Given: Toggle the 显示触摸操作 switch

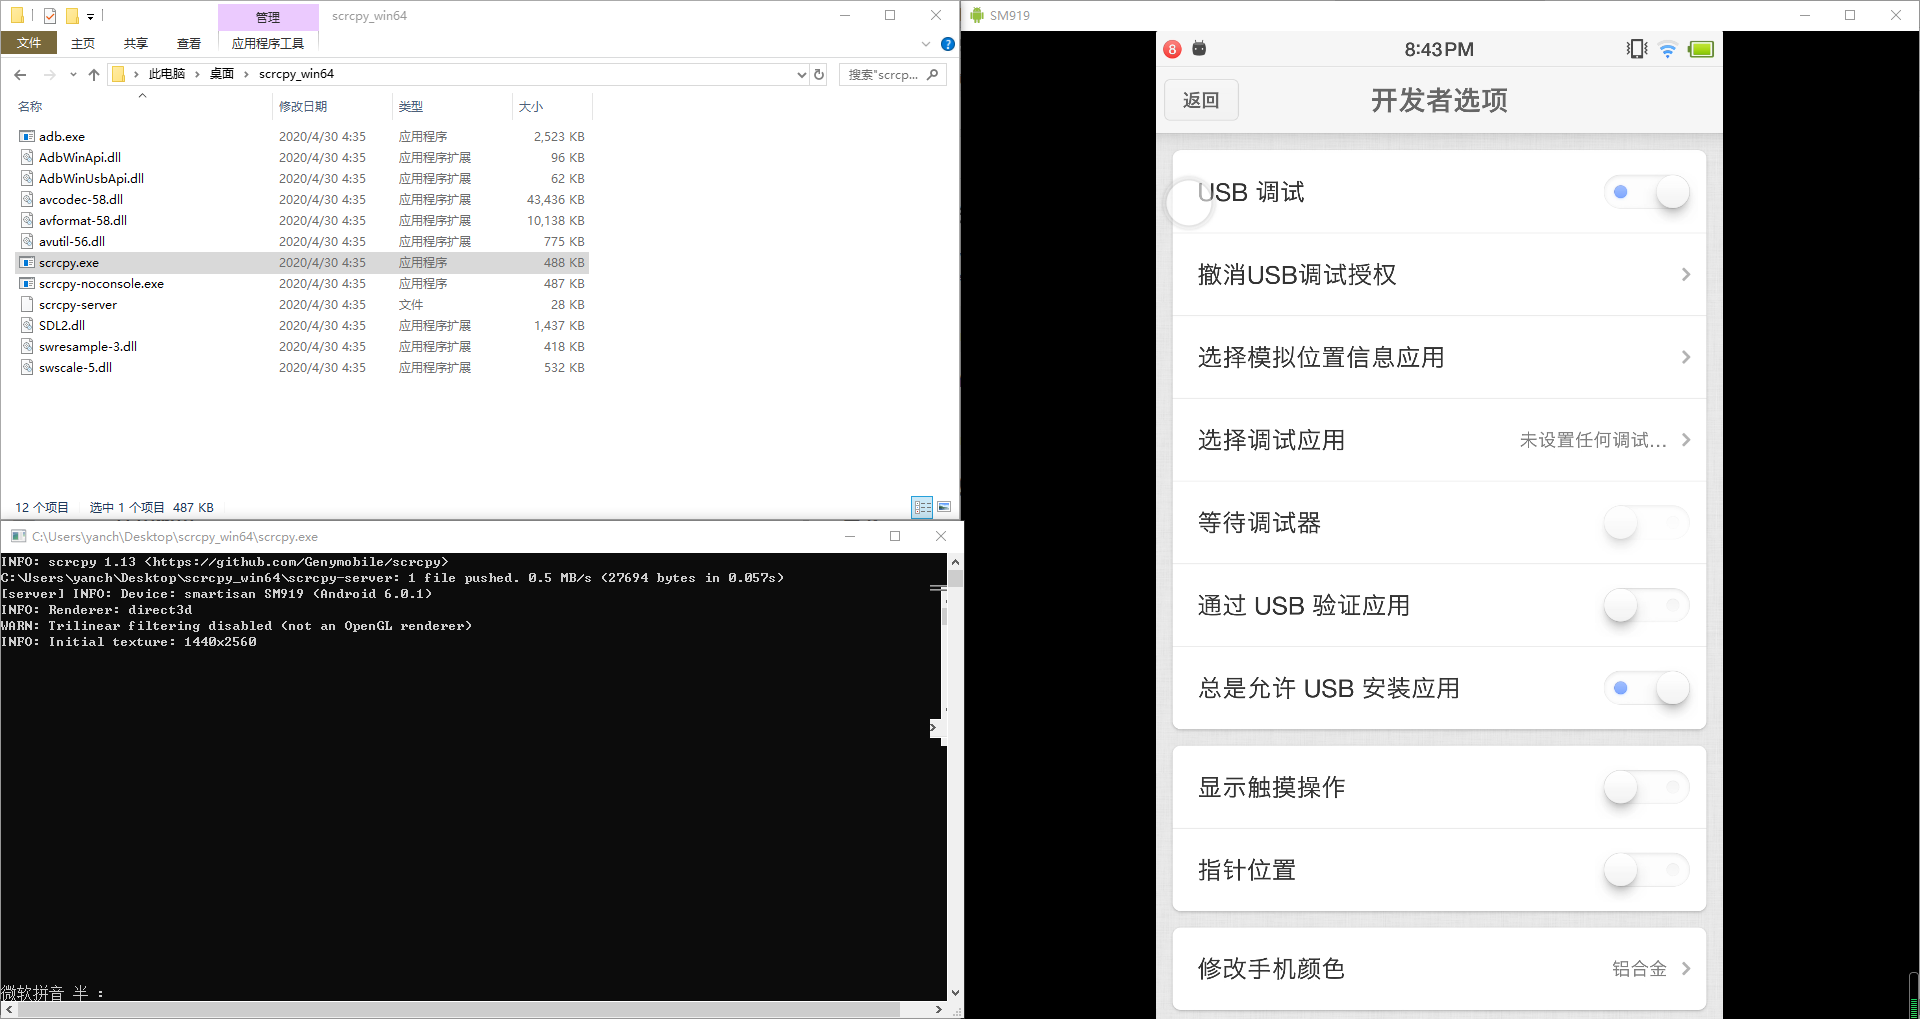Looking at the screenshot, I should tap(1647, 787).
